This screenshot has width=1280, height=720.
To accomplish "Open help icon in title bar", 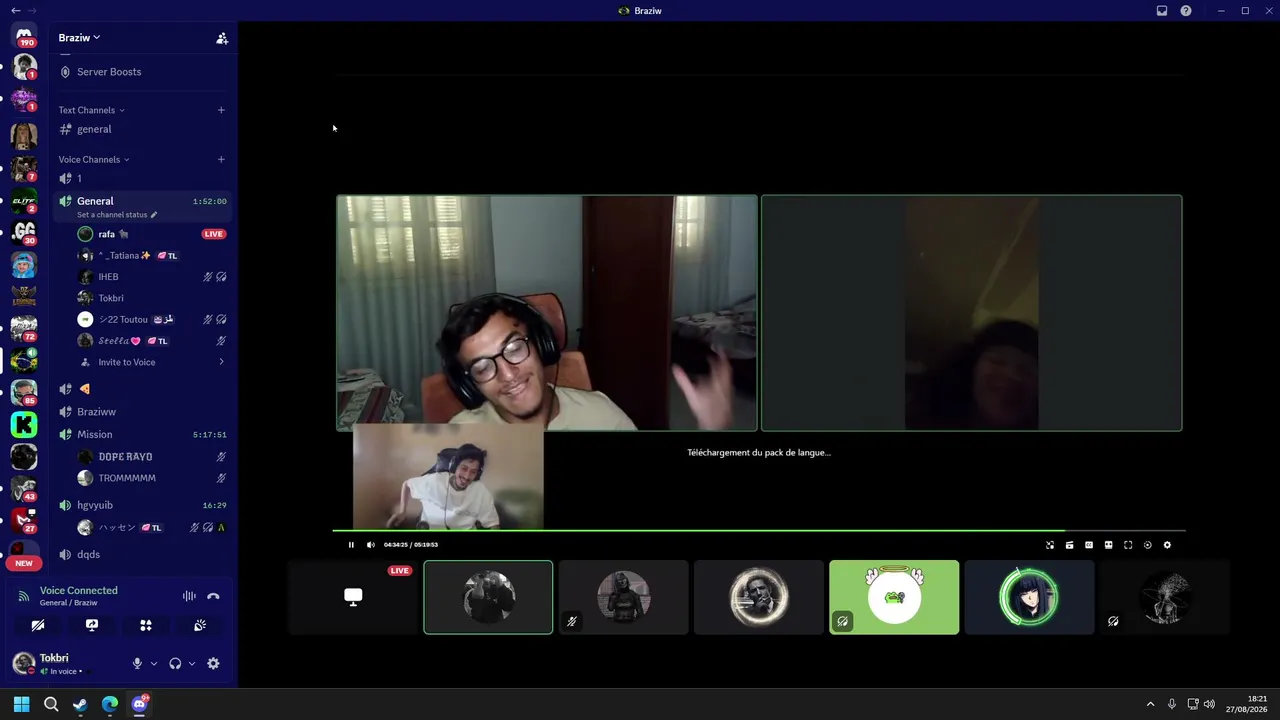I will [1186, 11].
